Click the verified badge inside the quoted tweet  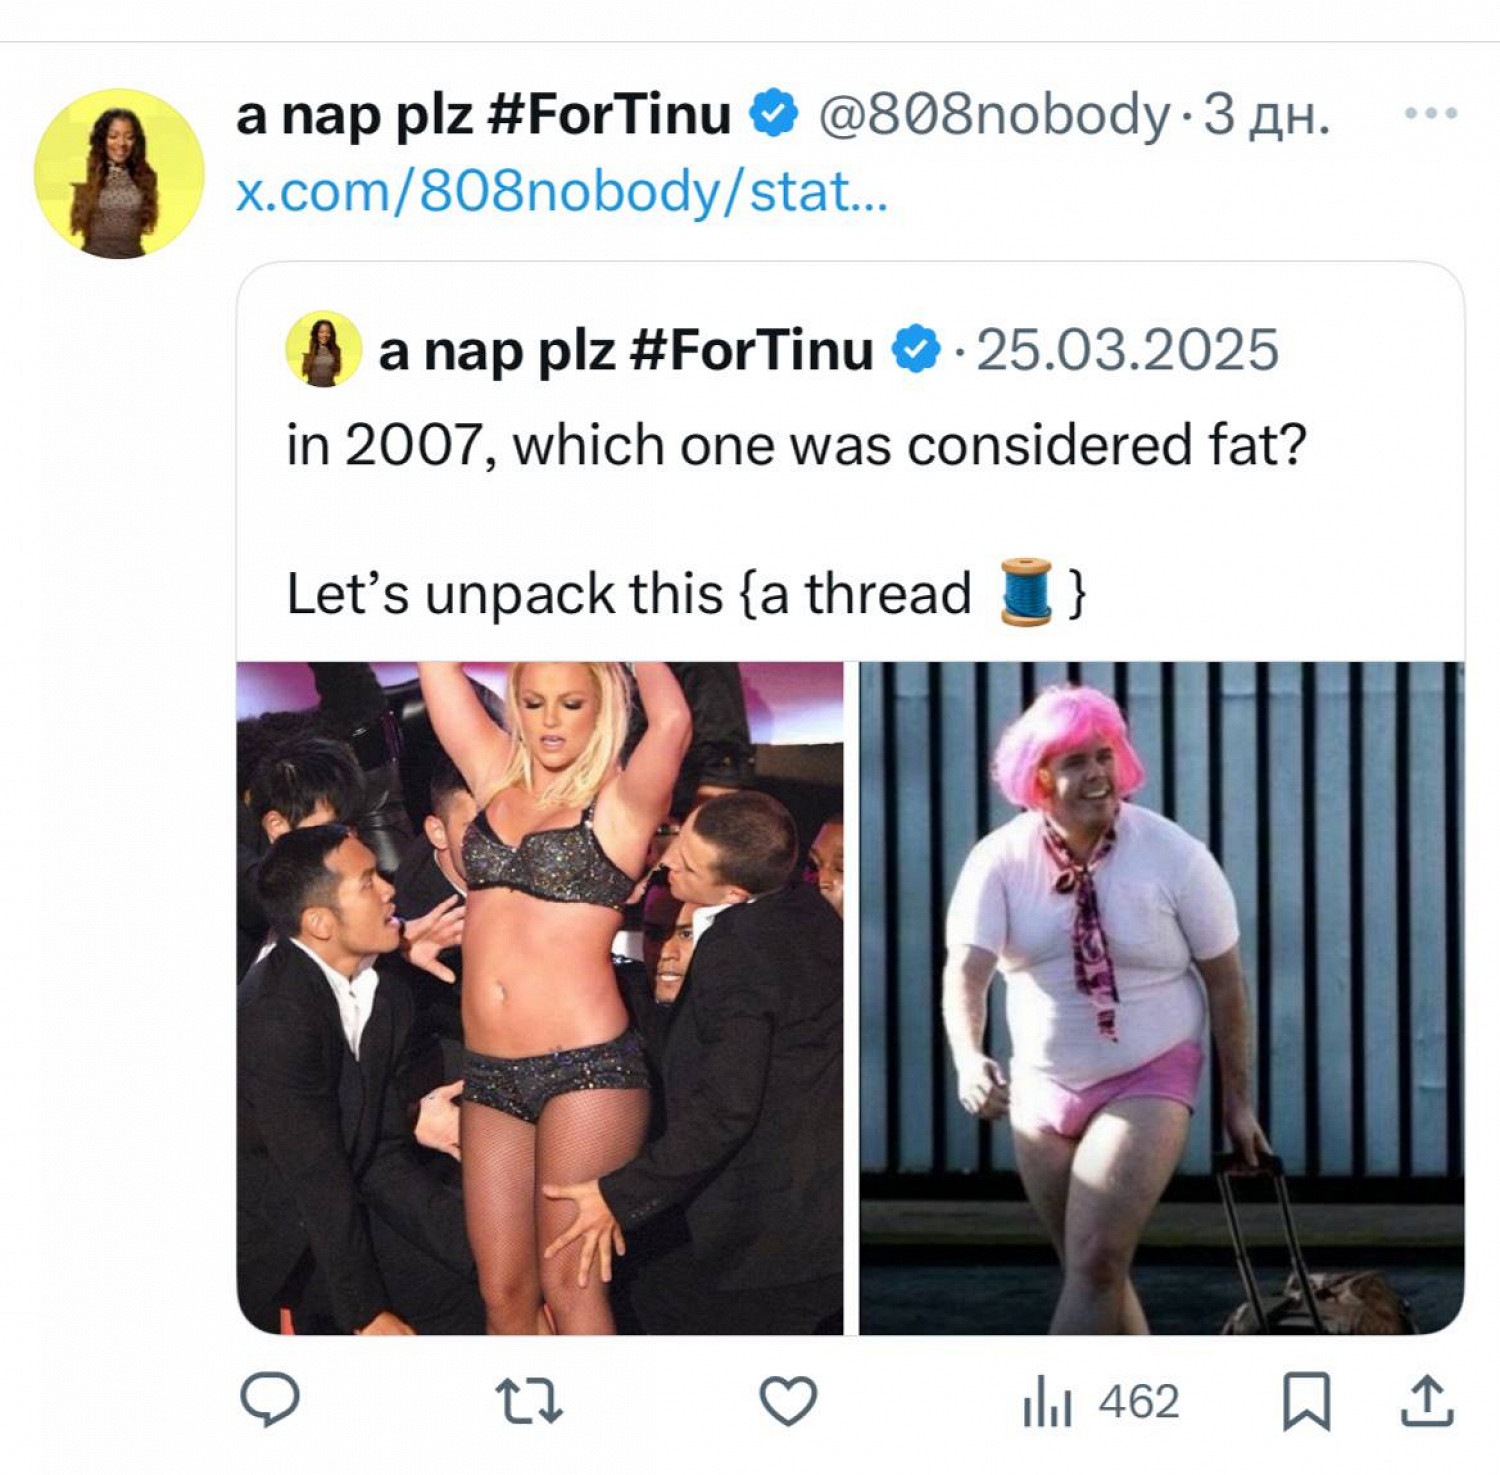916,350
